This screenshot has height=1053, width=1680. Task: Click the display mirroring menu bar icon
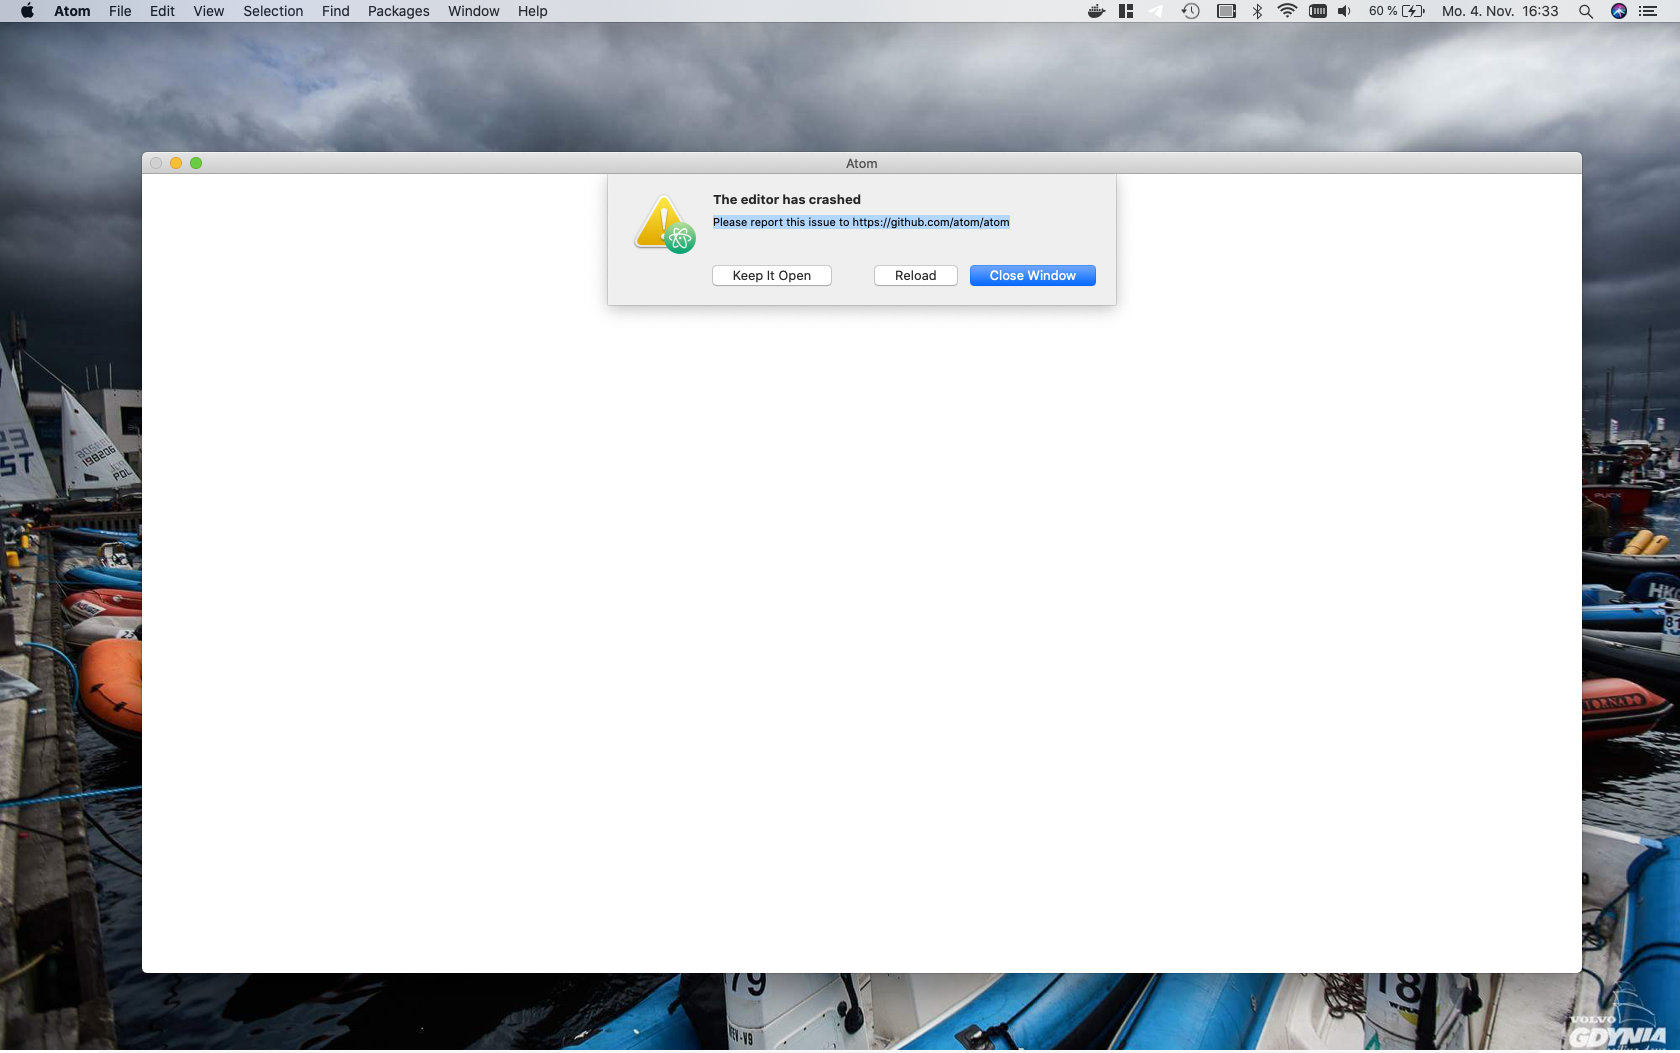tap(1226, 11)
